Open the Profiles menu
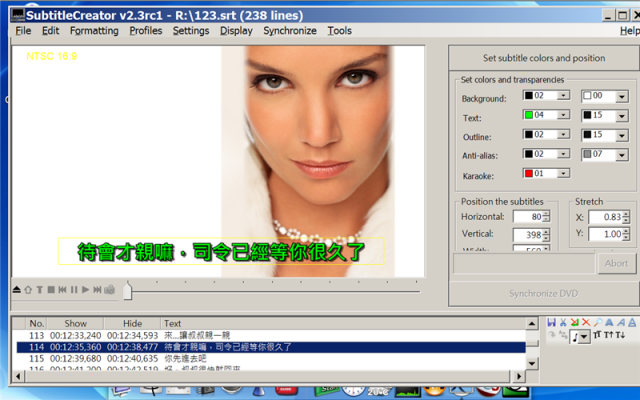This screenshot has width=640, height=400. [x=146, y=31]
